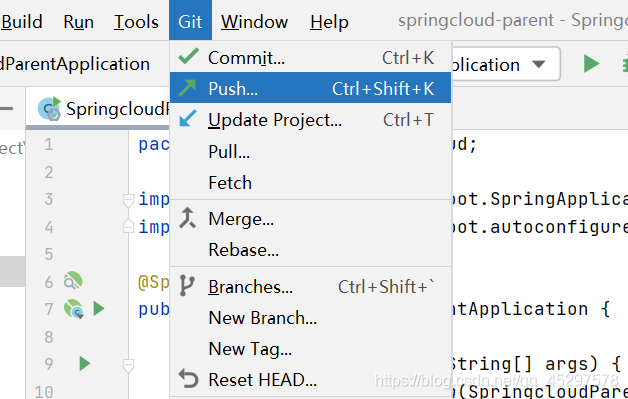Collapse the imports fold marker on line 3
Viewport: 628px width, 399px height.
(128, 200)
